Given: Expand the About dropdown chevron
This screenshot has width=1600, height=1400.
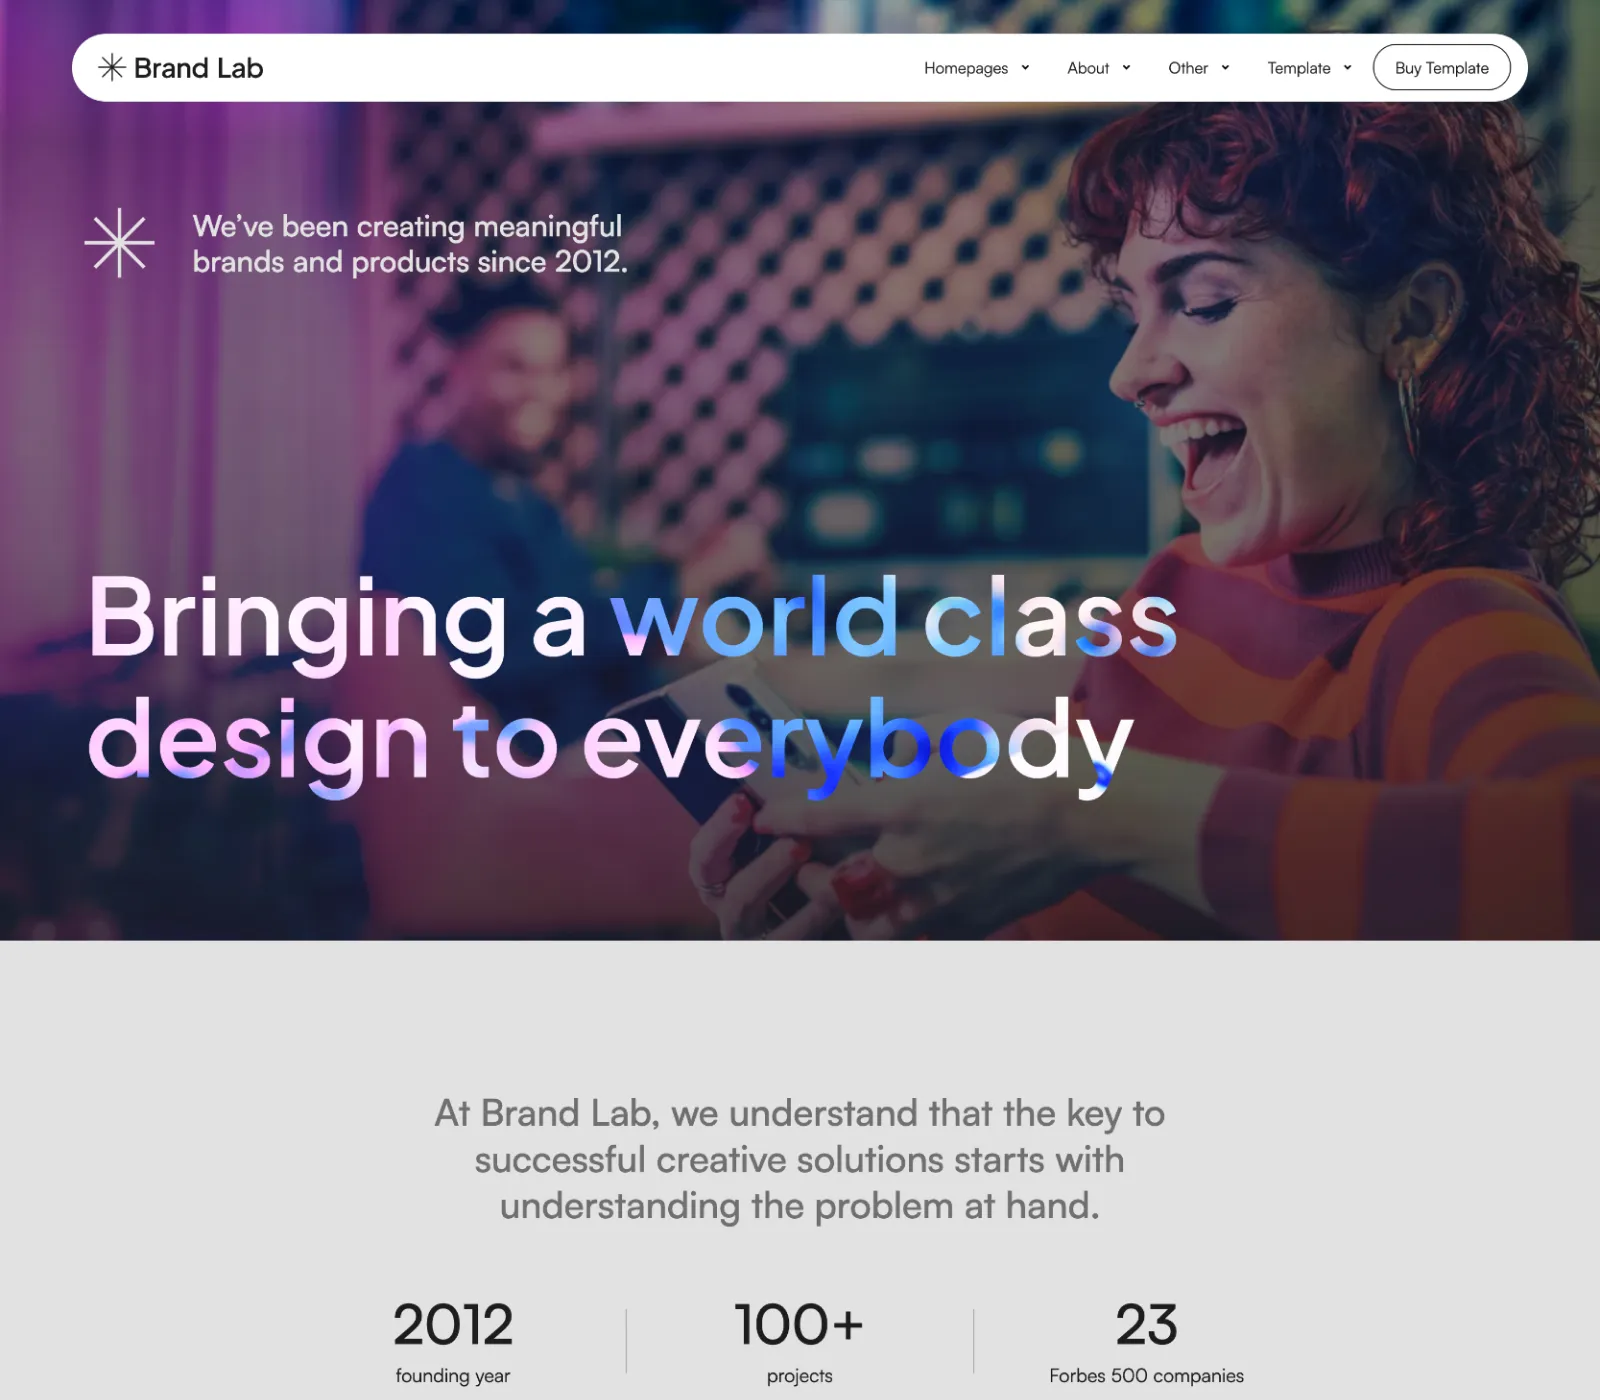Looking at the screenshot, I should pos(1126,68).
